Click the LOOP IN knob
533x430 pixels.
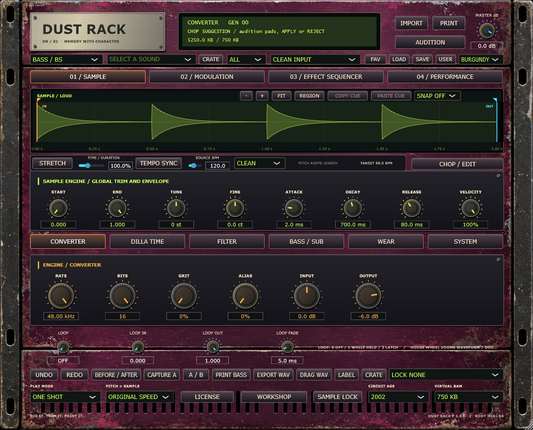tap(138, 347)
